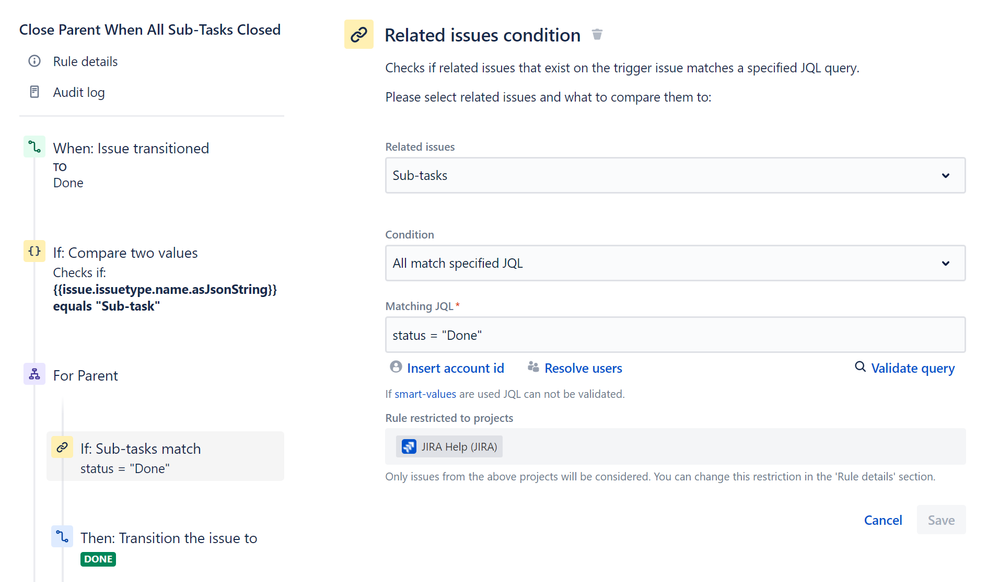Click the green Issue transitioned trigger icon
The width and height of the screenshot is (999, 582).
[x=34, y=148]
